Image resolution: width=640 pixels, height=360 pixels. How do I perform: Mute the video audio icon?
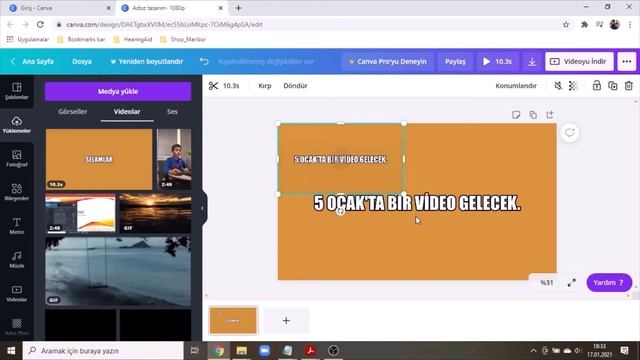pos(558,86)
